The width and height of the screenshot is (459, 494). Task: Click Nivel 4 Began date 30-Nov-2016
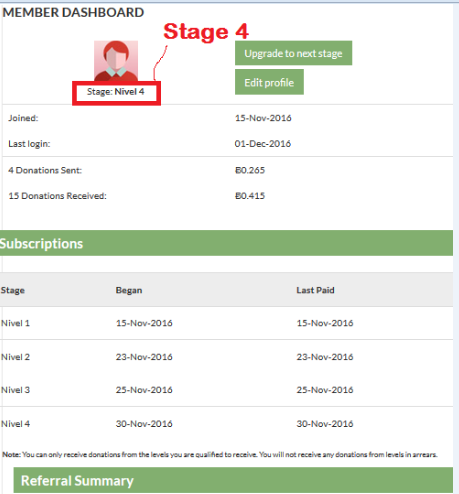(x=144, y=424)
